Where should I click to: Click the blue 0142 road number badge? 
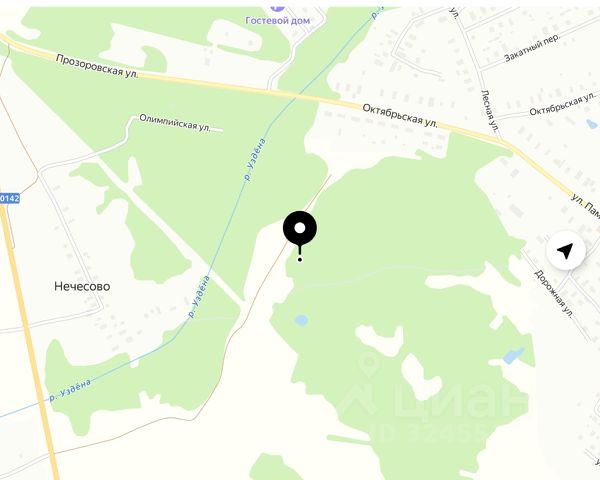tap(9, 198)
